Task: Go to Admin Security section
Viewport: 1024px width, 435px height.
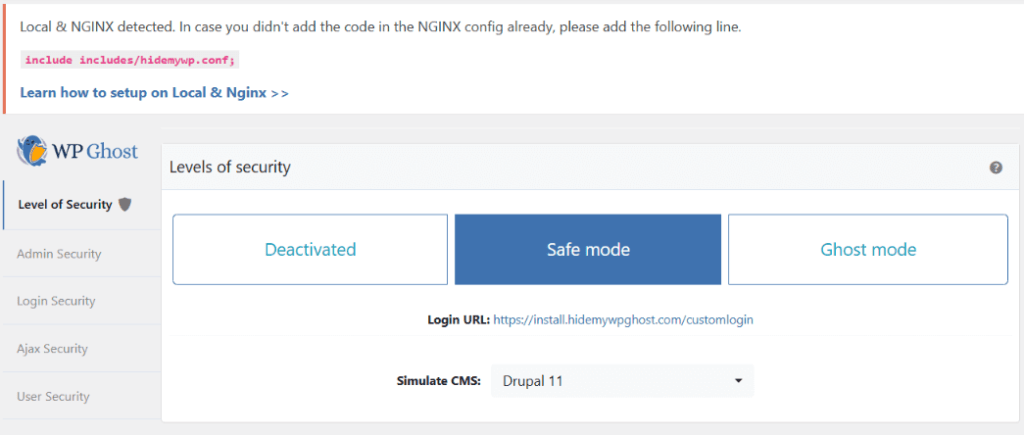Action: [59, 254]
